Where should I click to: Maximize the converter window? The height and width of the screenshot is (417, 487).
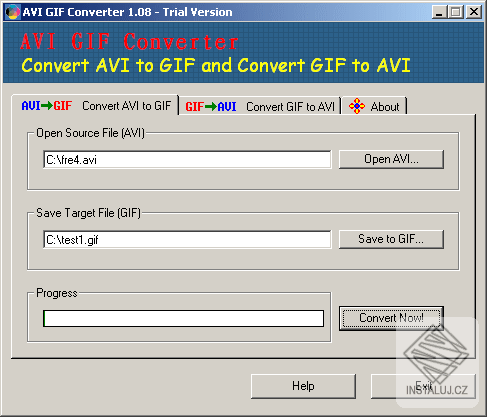456,12
